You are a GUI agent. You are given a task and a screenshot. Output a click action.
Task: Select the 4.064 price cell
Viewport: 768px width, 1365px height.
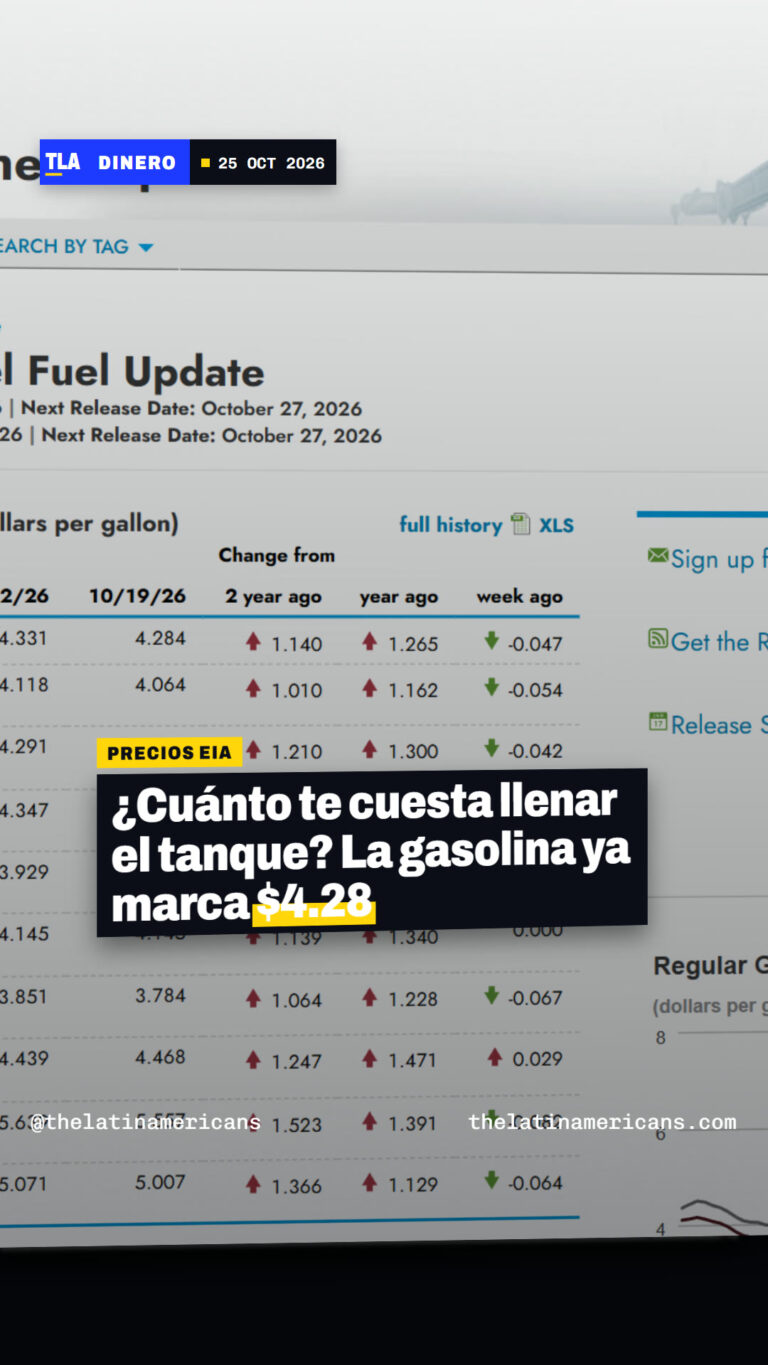point(161,685)
